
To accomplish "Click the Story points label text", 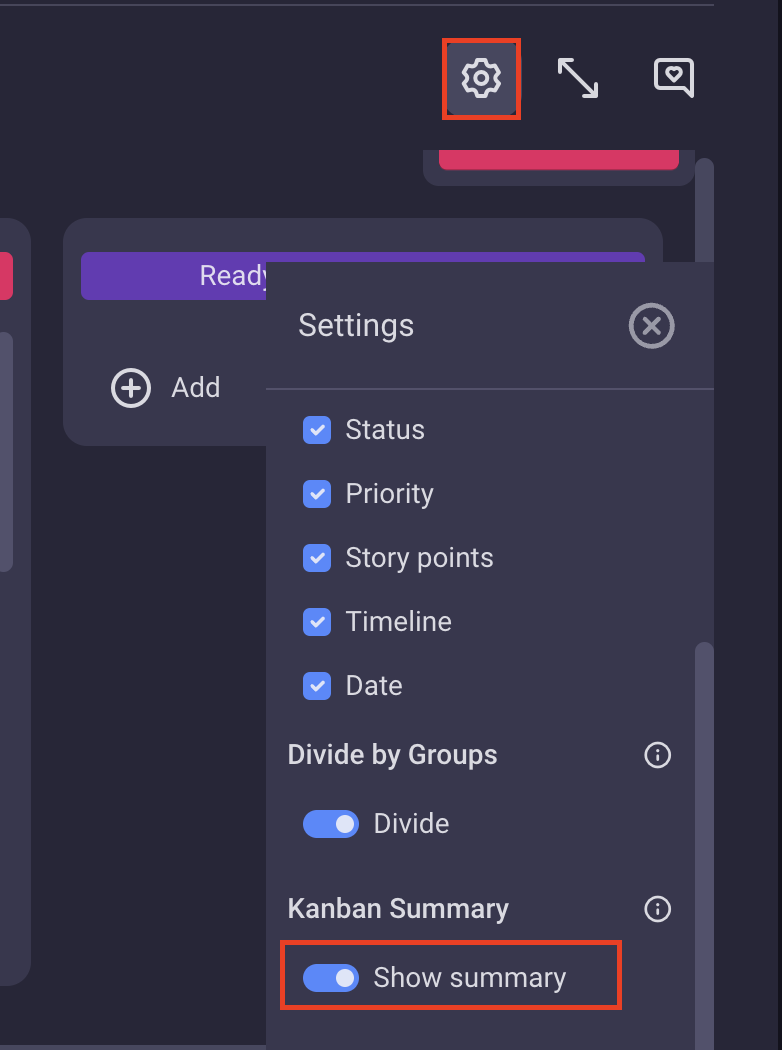I will (419, 558).
